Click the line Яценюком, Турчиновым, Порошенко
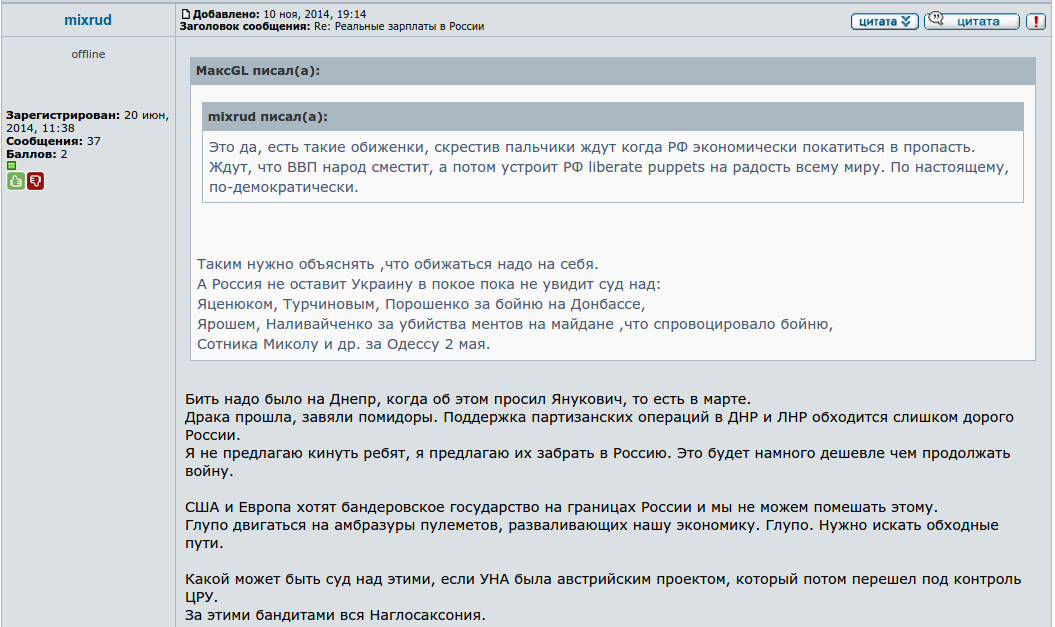The height and width of the screenshot is (627, 1055). point(421,305)
